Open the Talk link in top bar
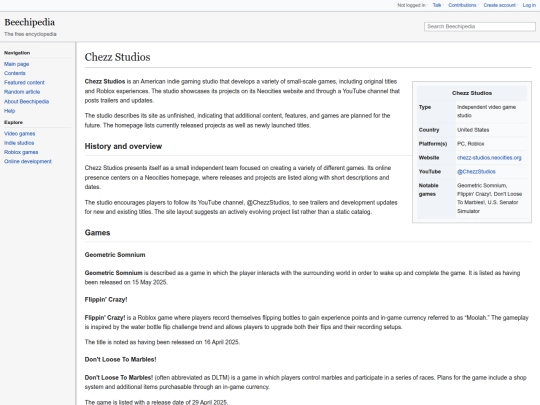540x405 pixels. tap(437, 5)
